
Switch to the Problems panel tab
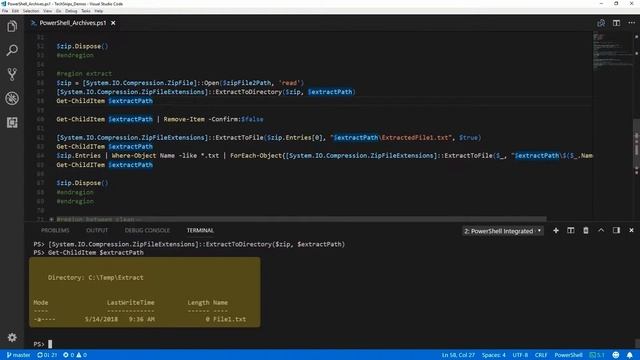[x=55, y=231]
